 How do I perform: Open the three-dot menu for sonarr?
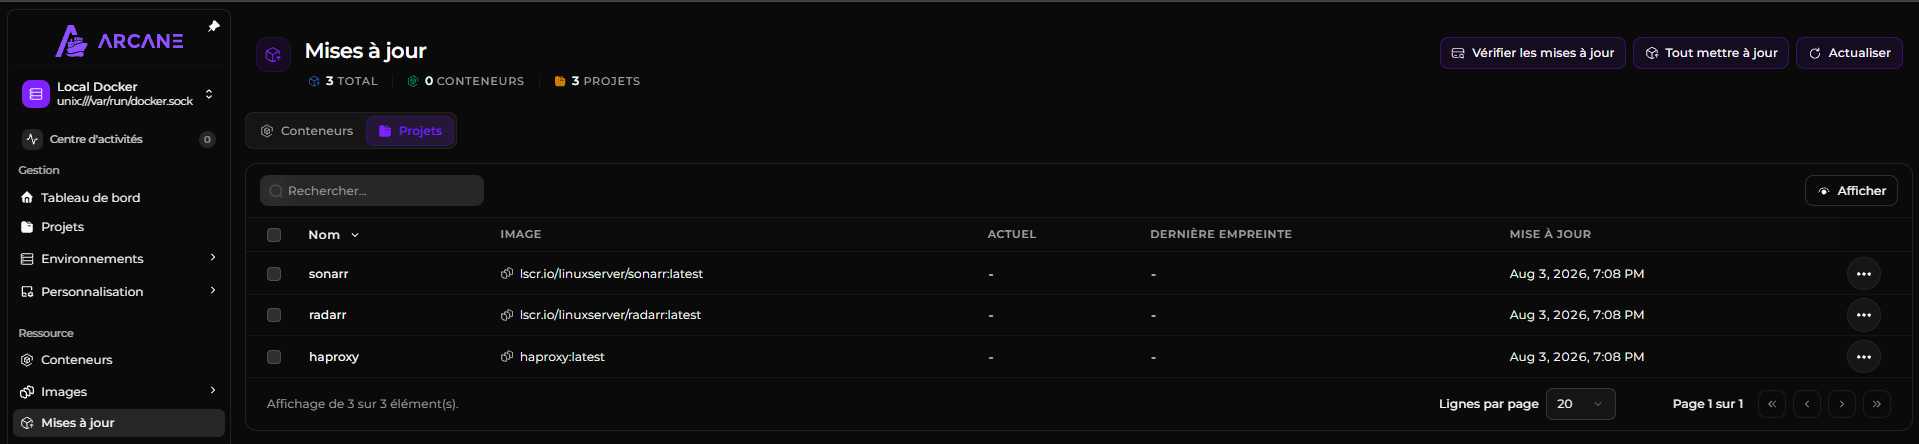[1863, 274]
